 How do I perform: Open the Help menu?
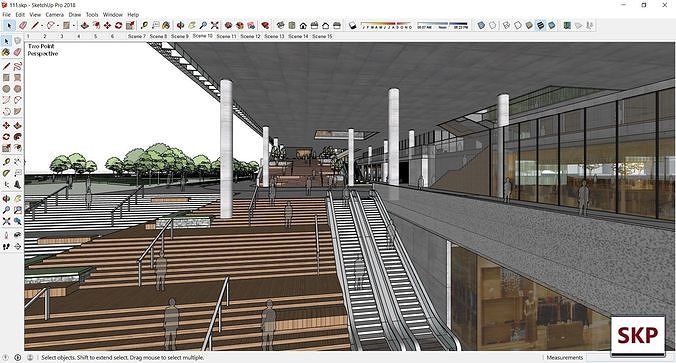[133, 15]
